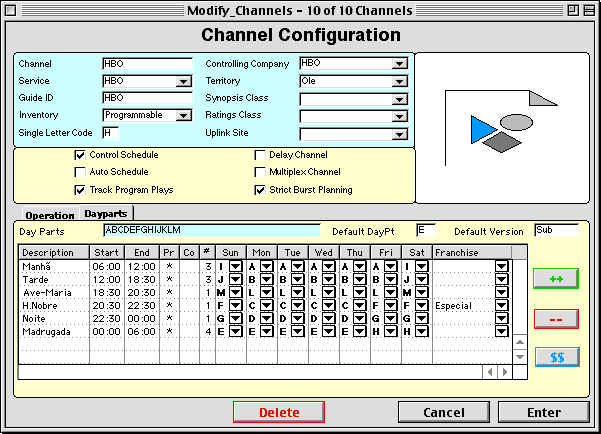Open the Service dropdown
Screen dimensions: 601x434
click(184, 81)
